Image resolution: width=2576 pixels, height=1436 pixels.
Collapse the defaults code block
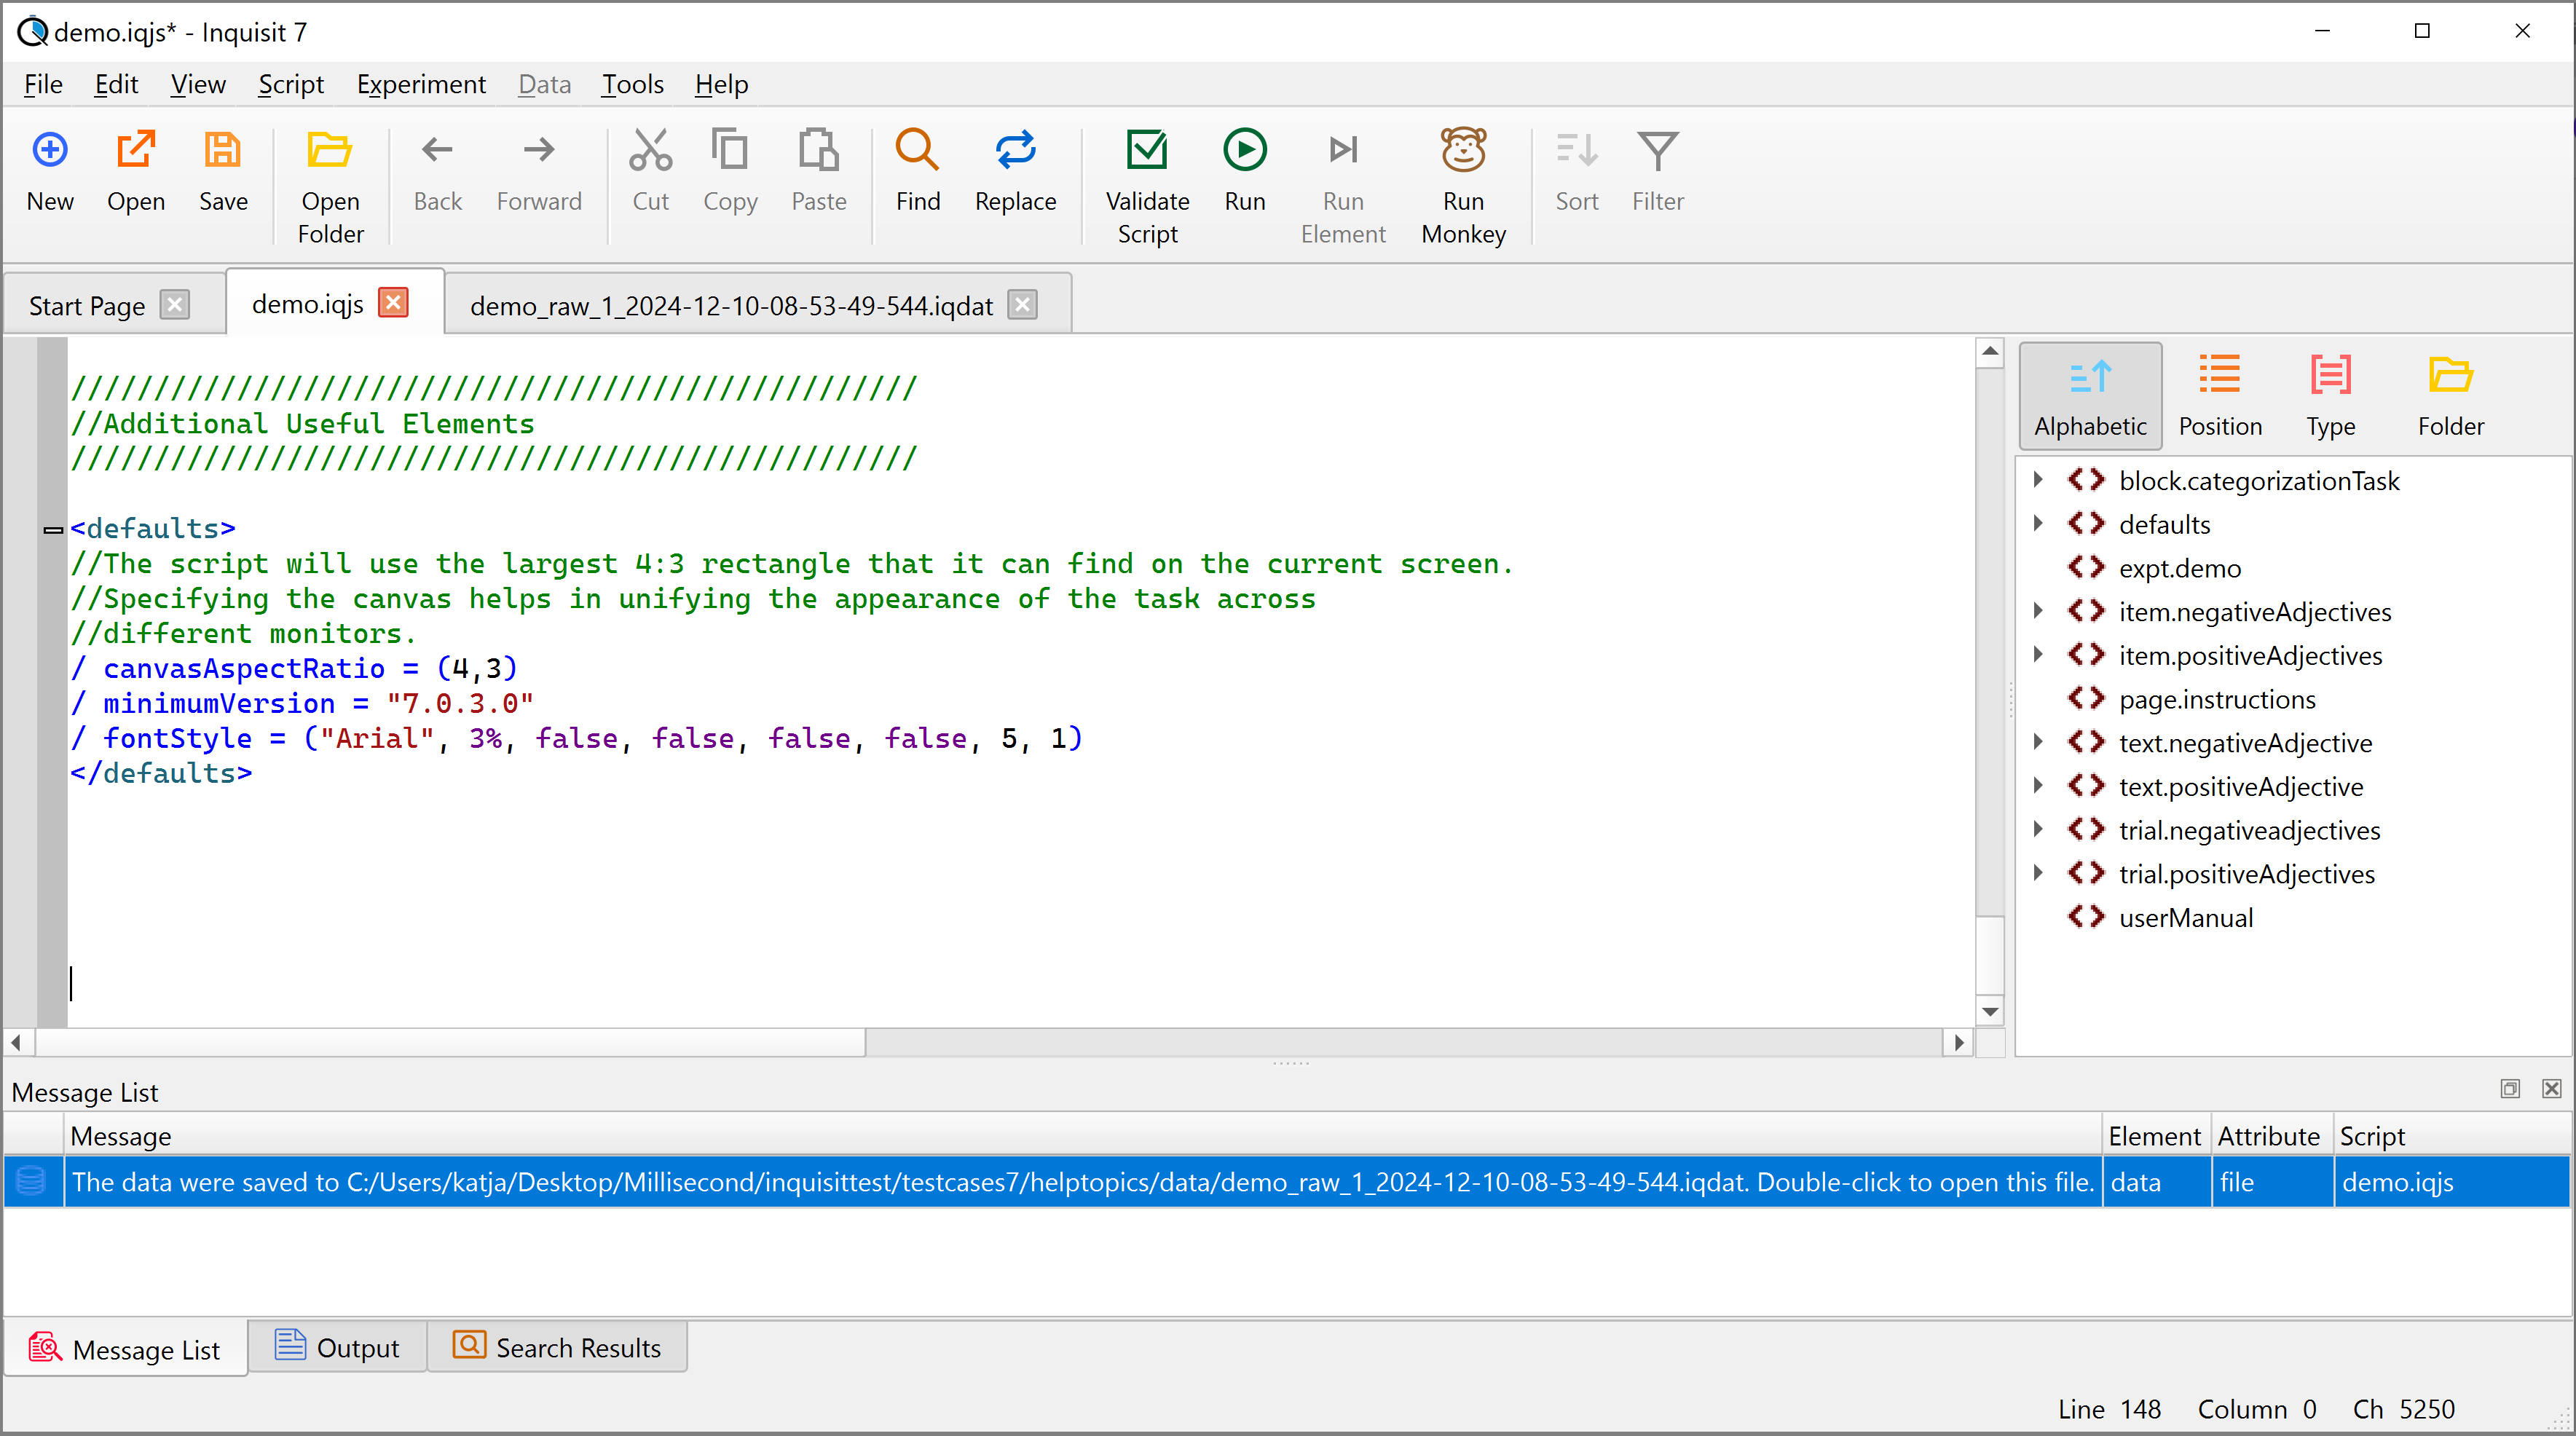pos(53,530)
